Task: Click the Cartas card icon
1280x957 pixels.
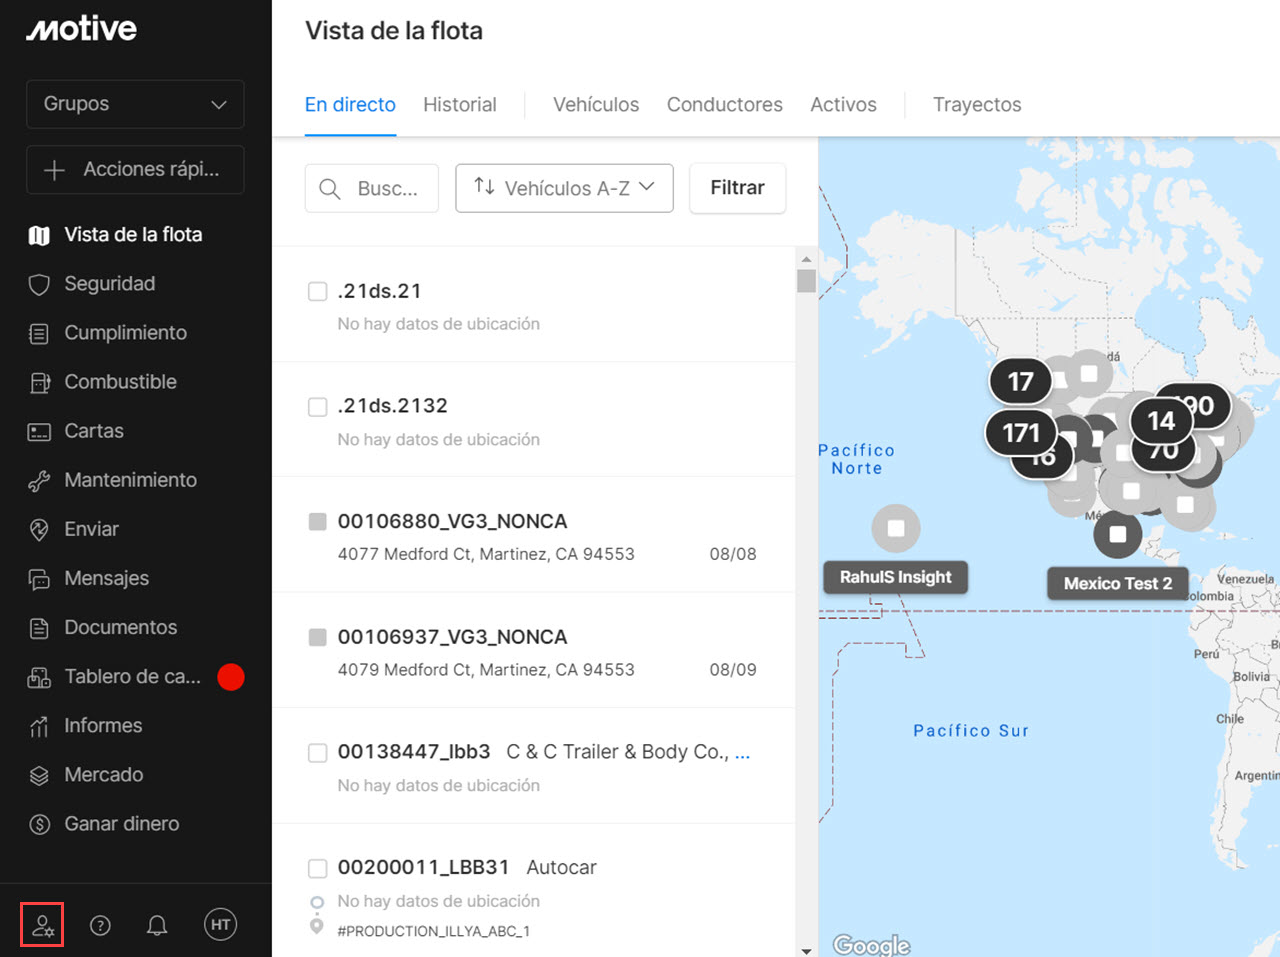Action: pos(39,431)
